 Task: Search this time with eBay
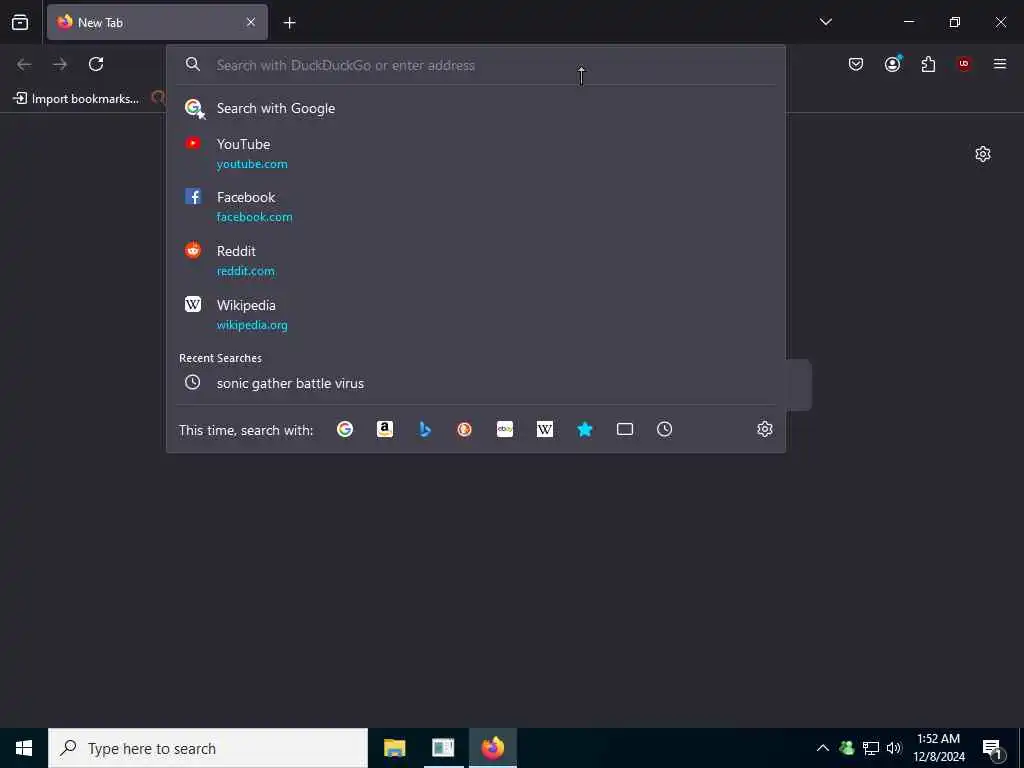(x=505, y=429)
